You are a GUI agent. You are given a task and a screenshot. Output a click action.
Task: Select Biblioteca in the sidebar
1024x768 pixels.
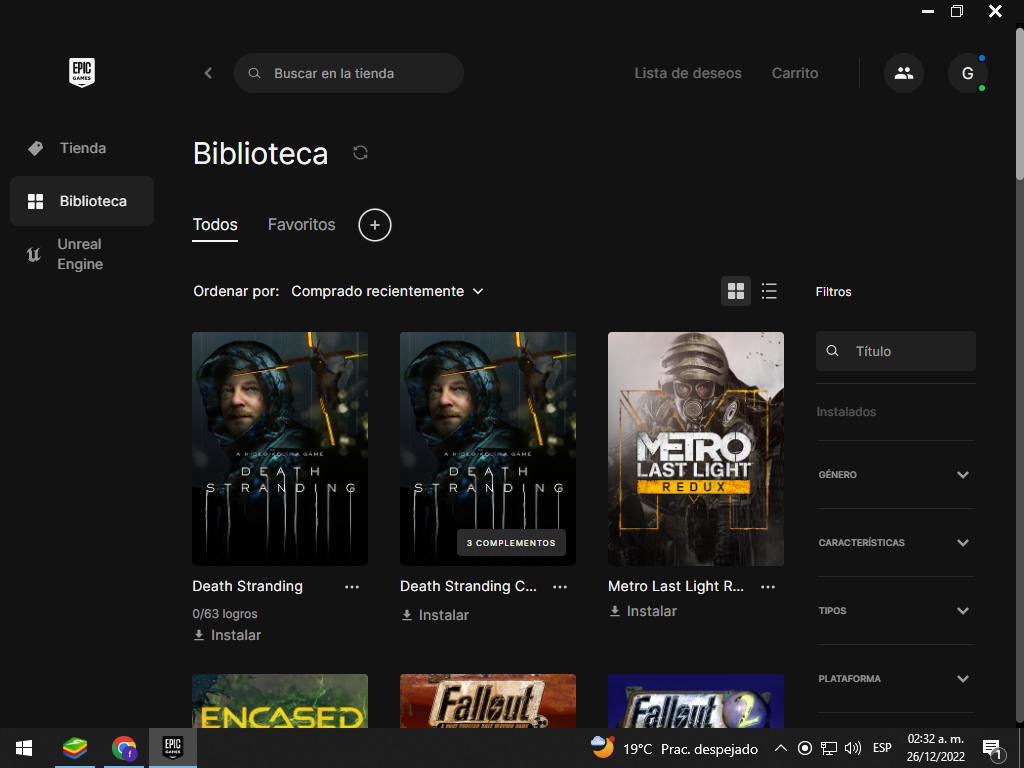coord(82,201)
